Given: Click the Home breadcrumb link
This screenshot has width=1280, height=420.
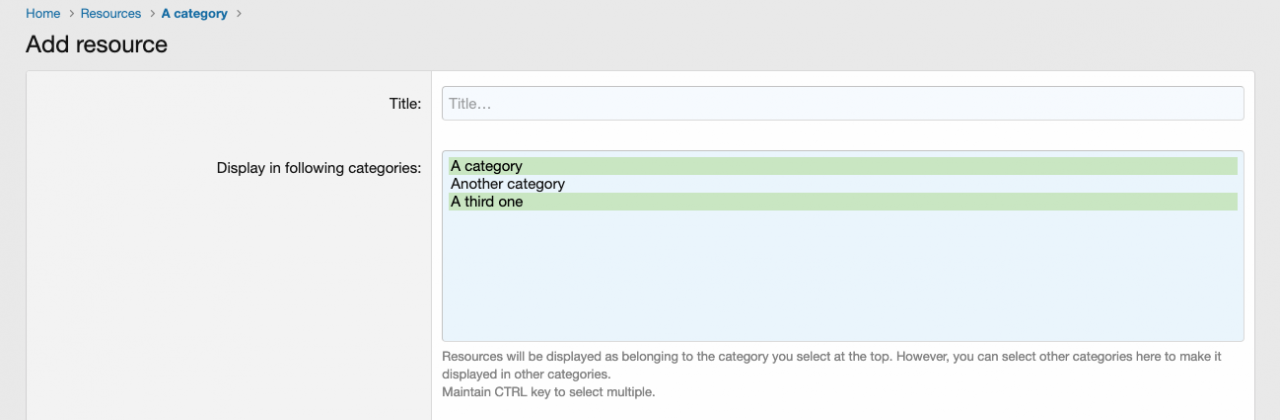Looking at the screenshot, I should (x=43, y=14).
